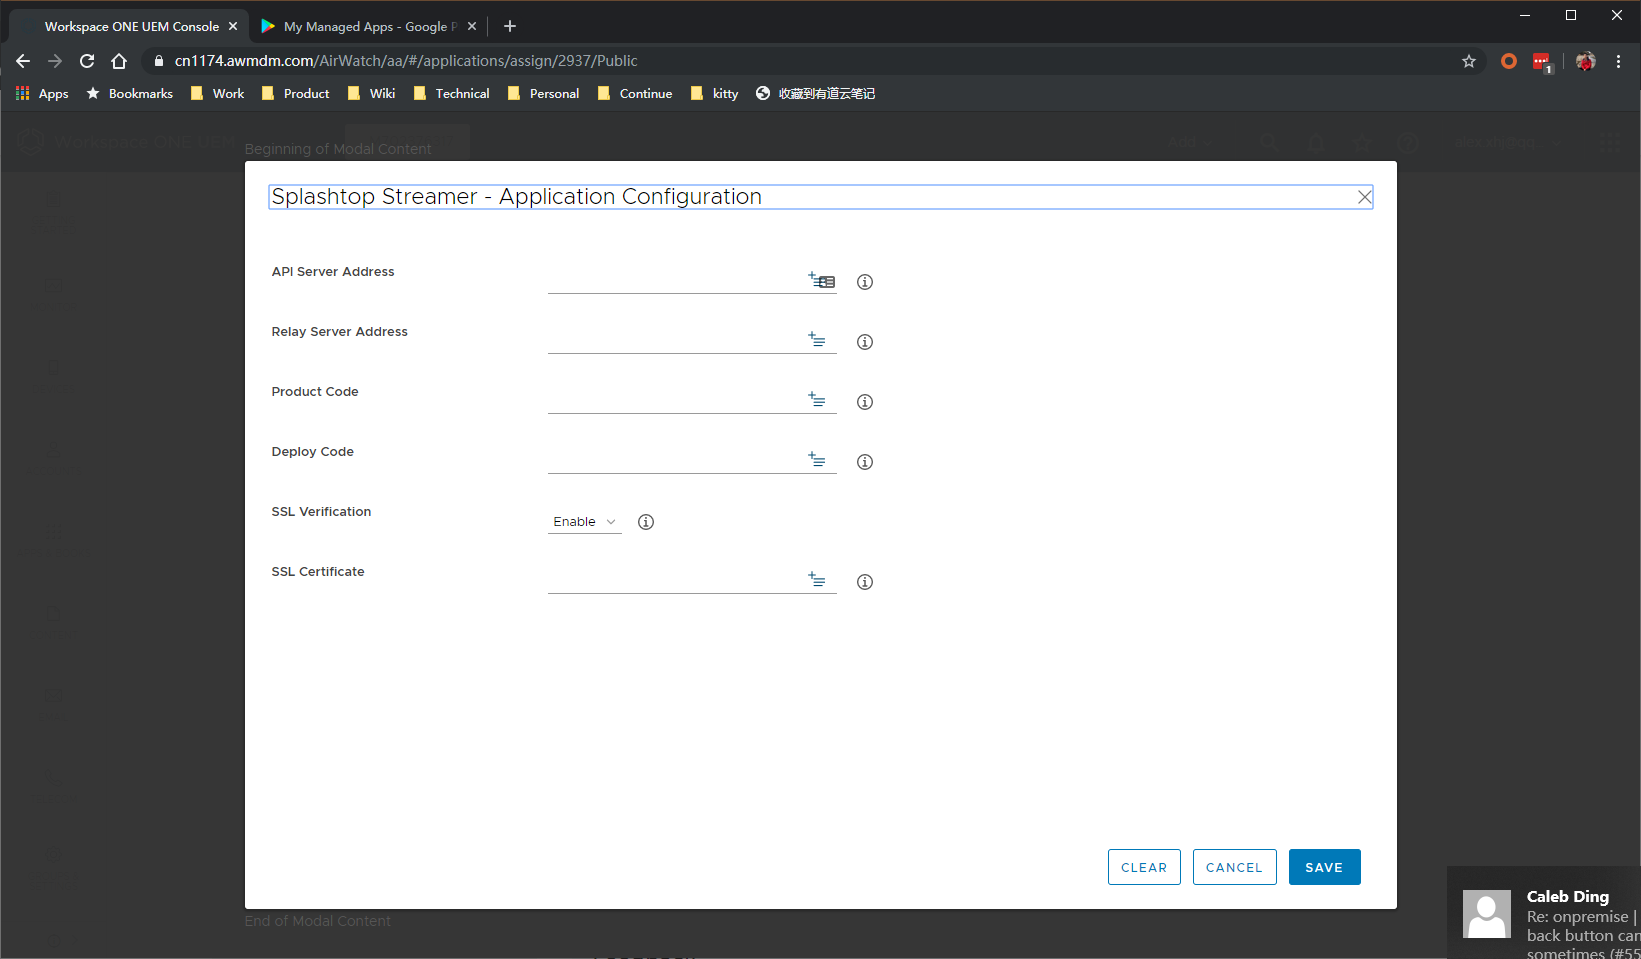This screenshot has height=959, width=1641.
Task: Click the site lock icon in address bar
Action: tap(158, 61)
